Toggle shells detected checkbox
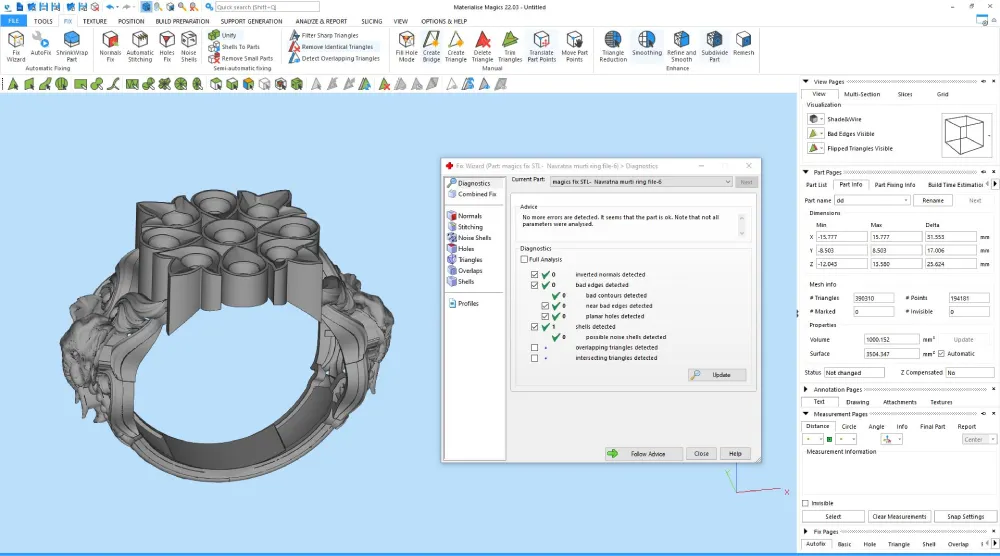The image size is (1000, 556). [x=534, y=326]
